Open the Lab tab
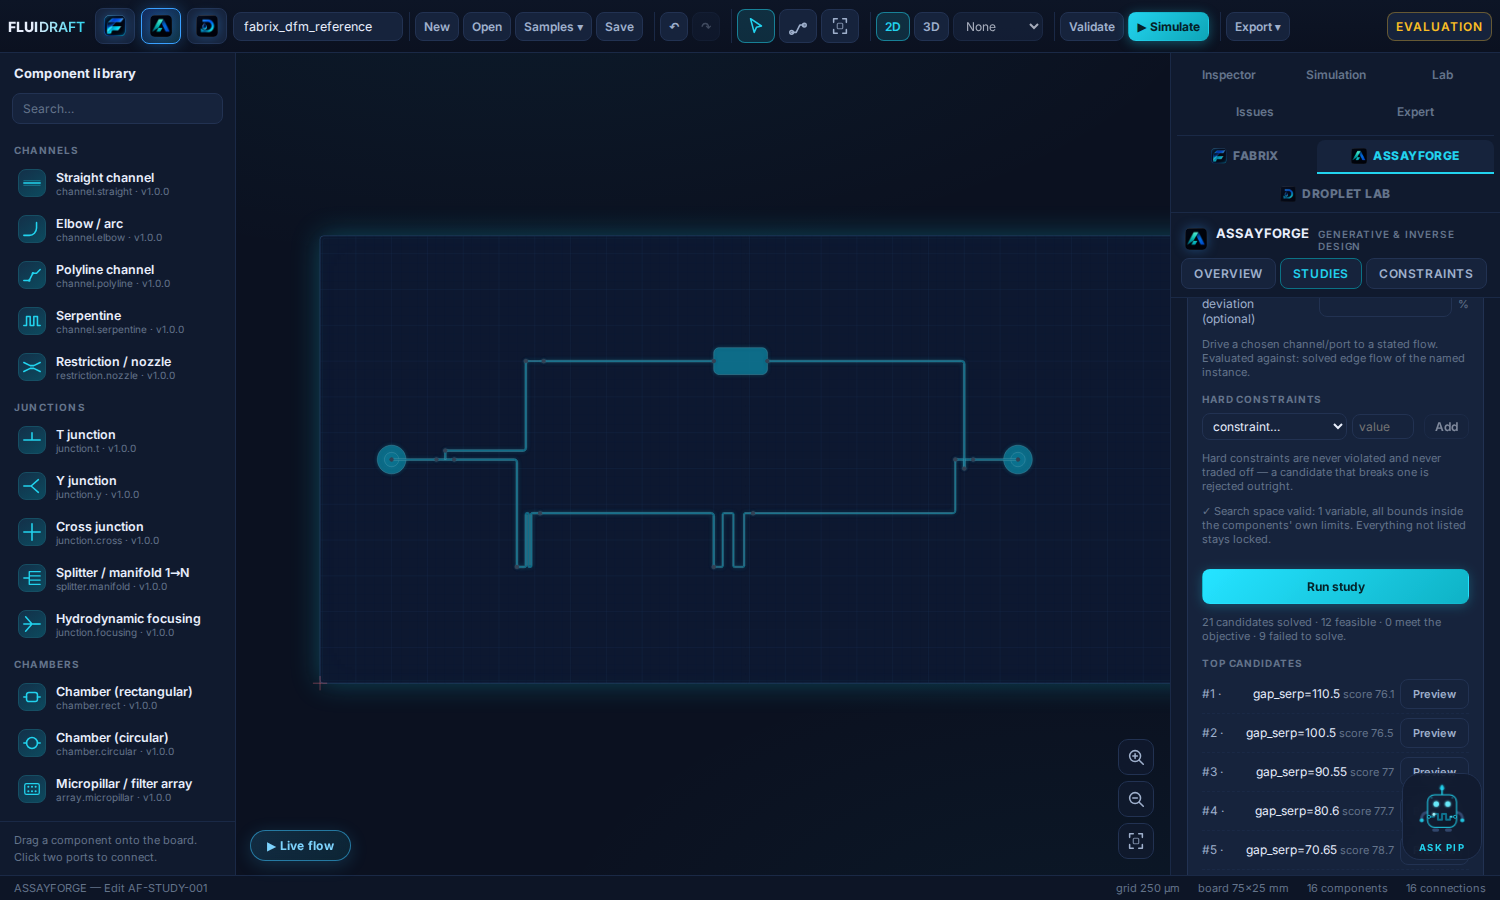This screenshot has height=900, width=1500. [x=1442, y=75]
